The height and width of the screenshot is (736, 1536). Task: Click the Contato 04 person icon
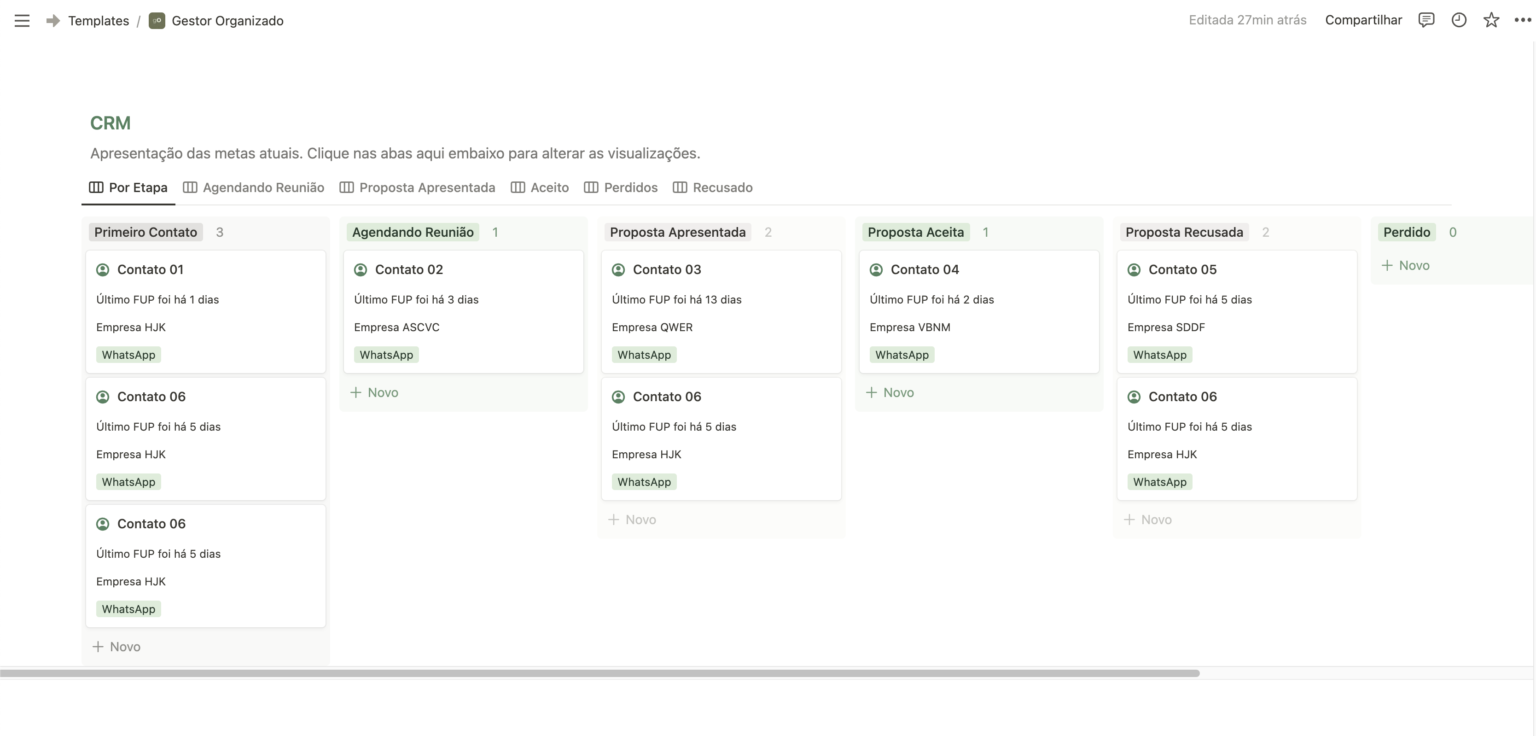pyautogui.click(x=876, y=270)
